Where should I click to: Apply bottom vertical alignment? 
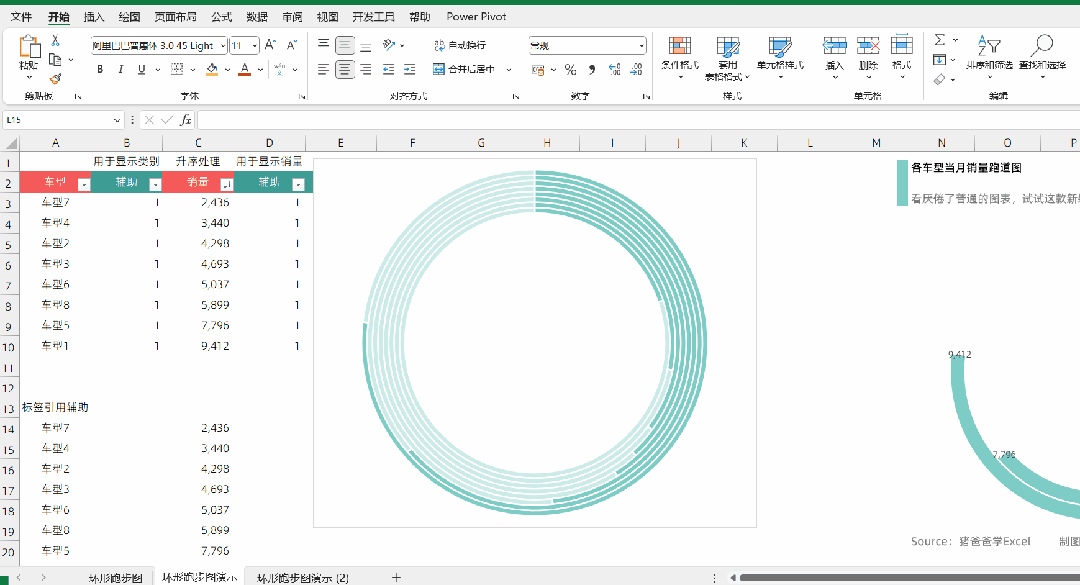coord(366,45)
